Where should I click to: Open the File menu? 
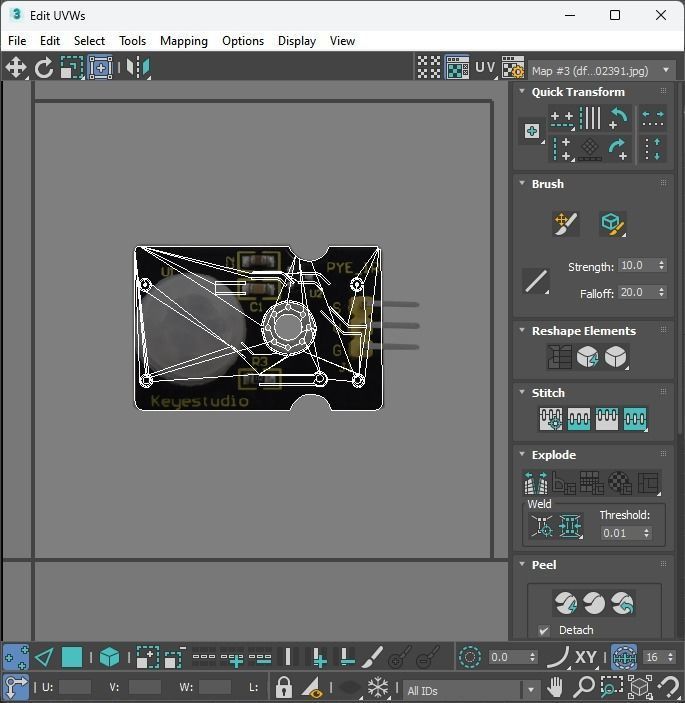pyautogui.click(x=17, y=41)
